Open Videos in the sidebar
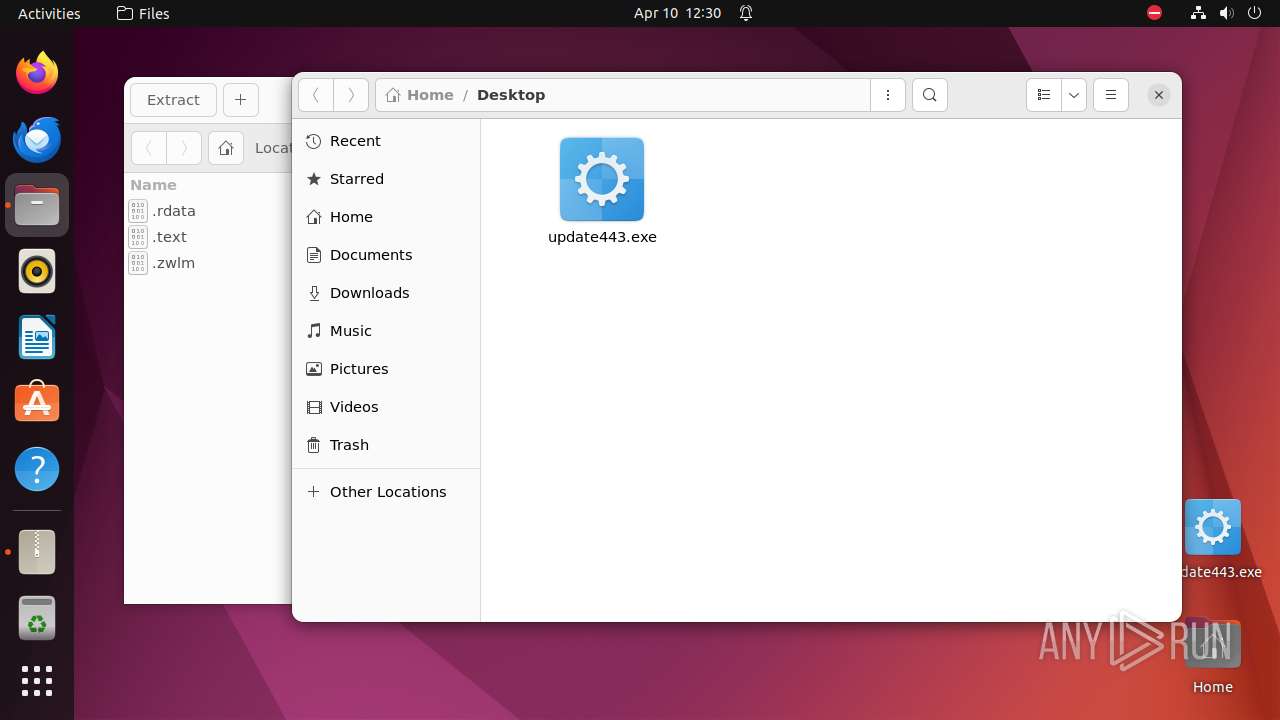 tap(386, 407)
